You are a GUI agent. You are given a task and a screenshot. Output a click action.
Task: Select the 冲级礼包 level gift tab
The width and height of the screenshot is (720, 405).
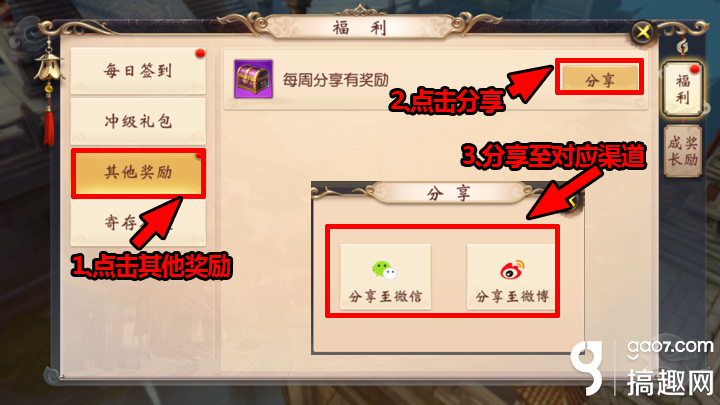click(138, 122)
